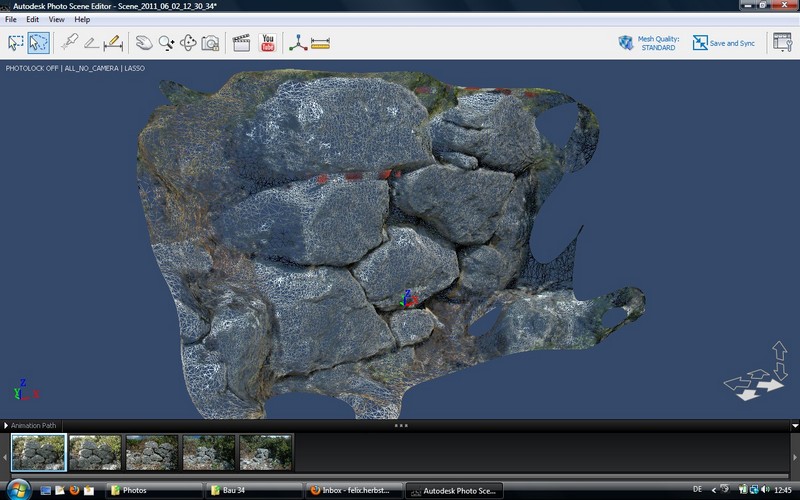Open display settings dropdown in toolbar
Screen dimensions: 800x500
(781, 43)
